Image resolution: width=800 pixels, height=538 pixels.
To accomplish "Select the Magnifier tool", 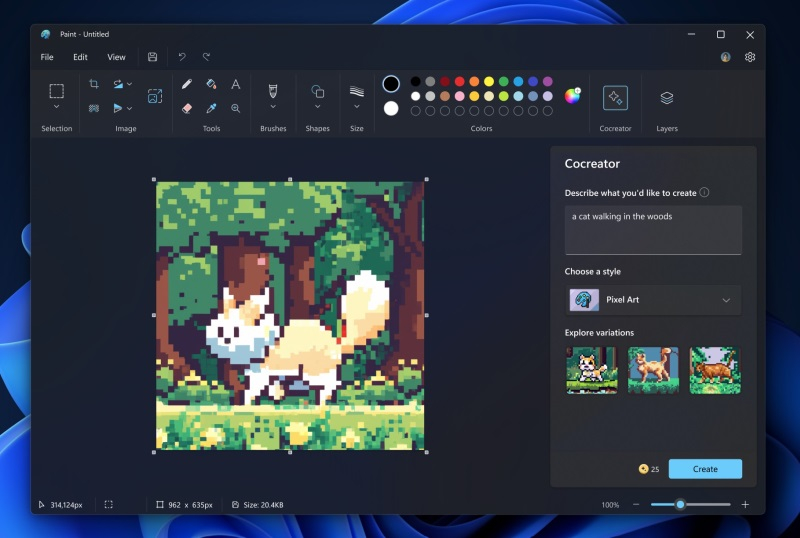I will pos(236,108).
